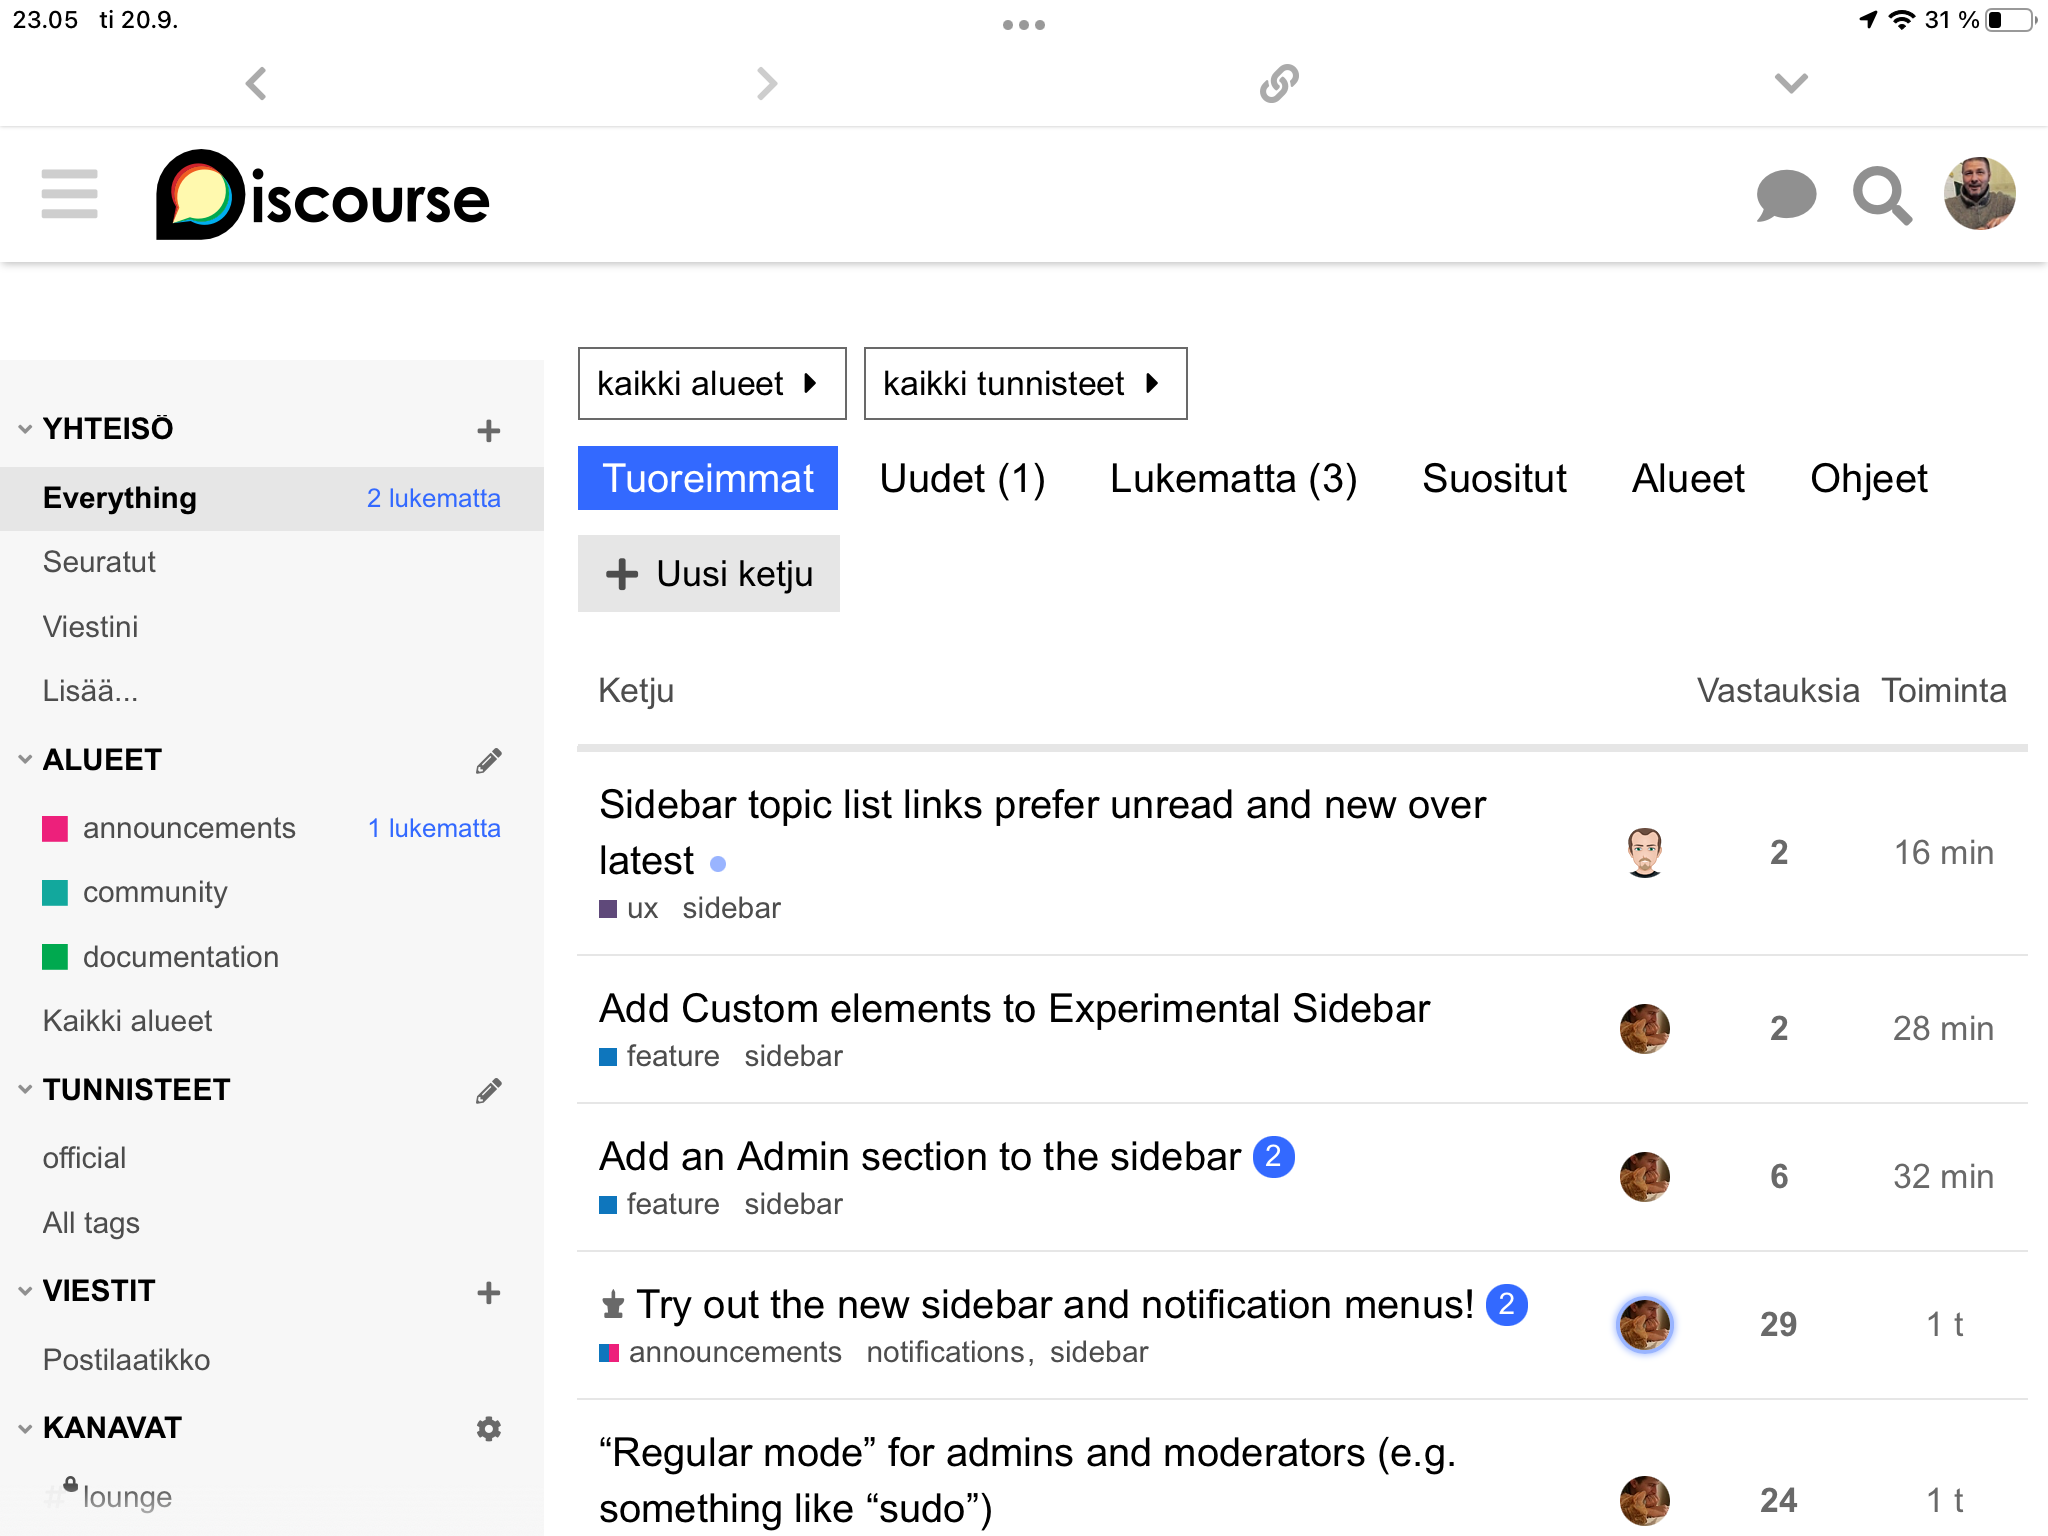Switch to Lukematta (3) tab
The width and height of the screenshot is (2048, 1536).
[x=1233, y=479]
